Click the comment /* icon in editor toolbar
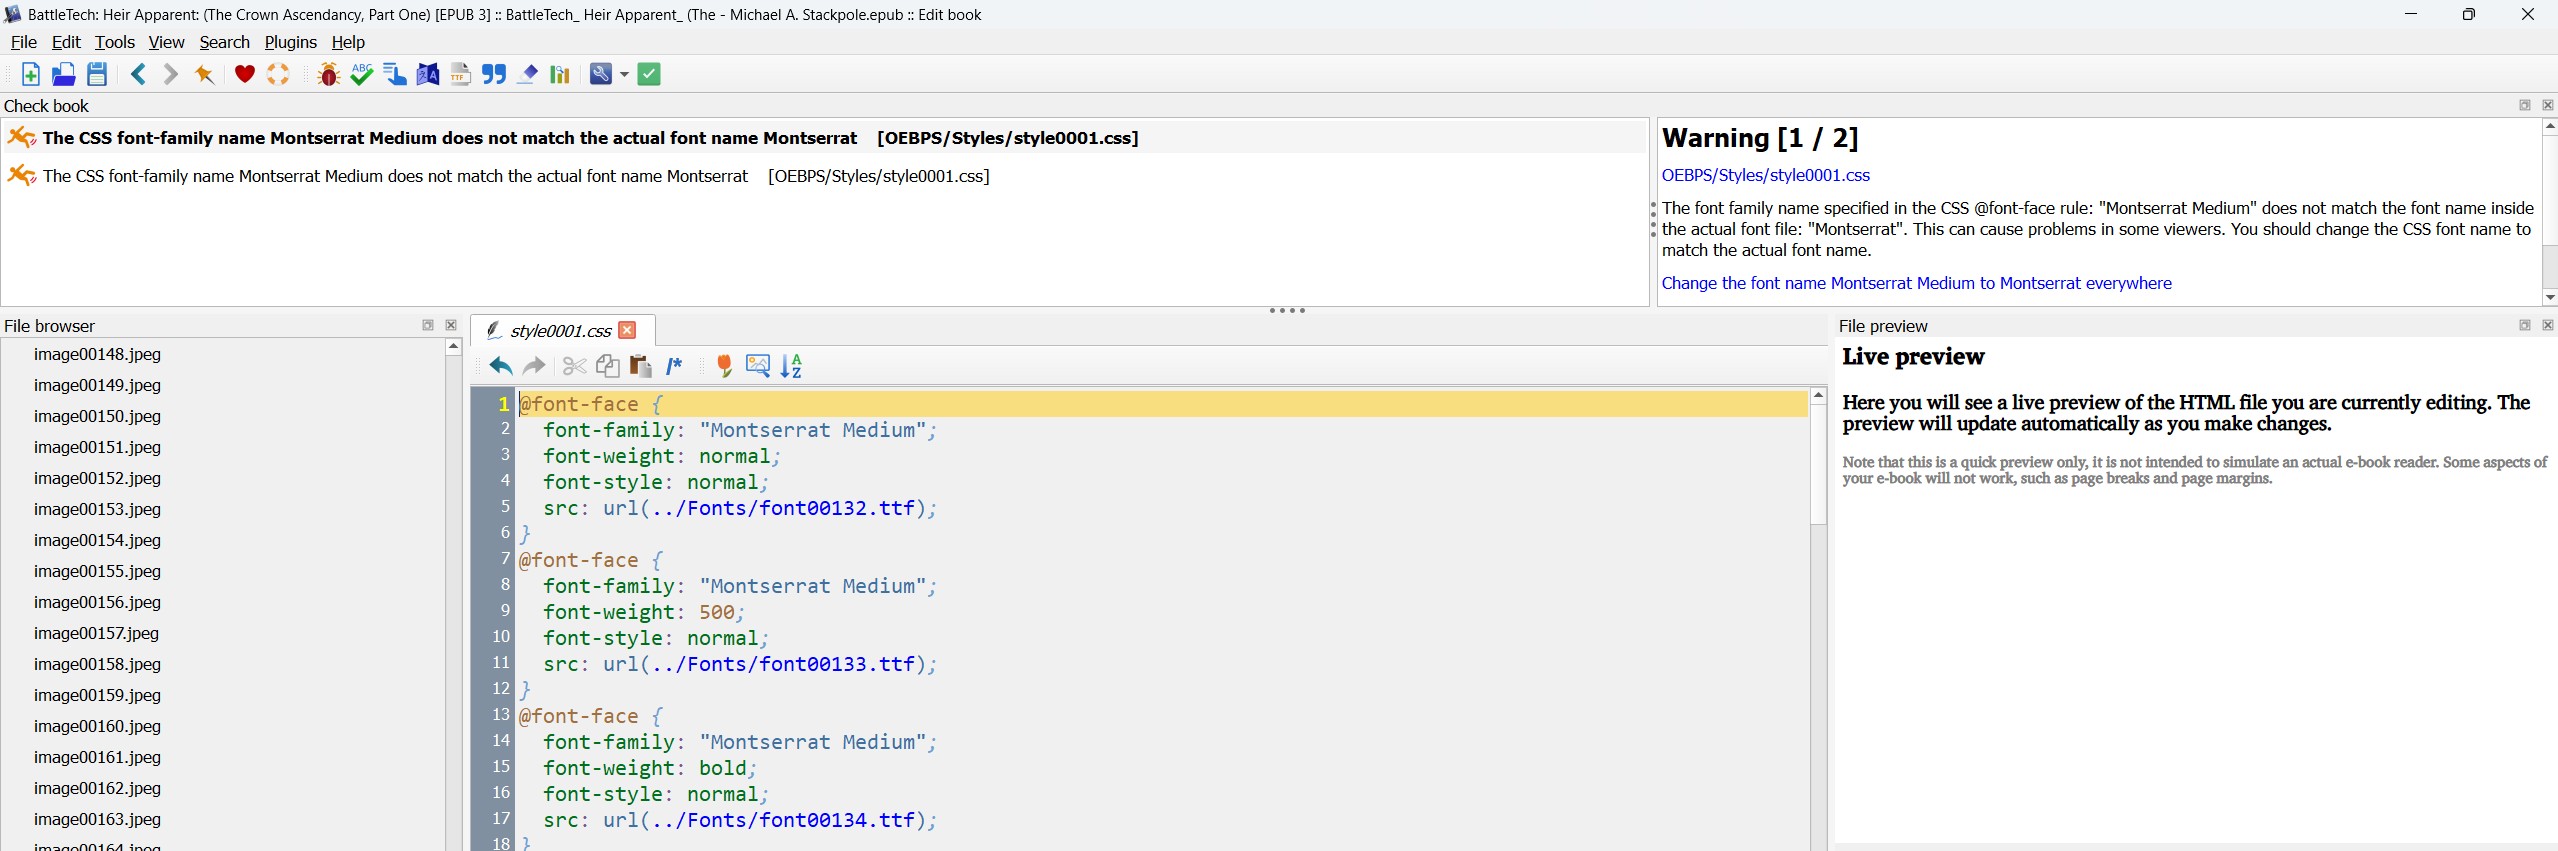 tap(674, 366)
